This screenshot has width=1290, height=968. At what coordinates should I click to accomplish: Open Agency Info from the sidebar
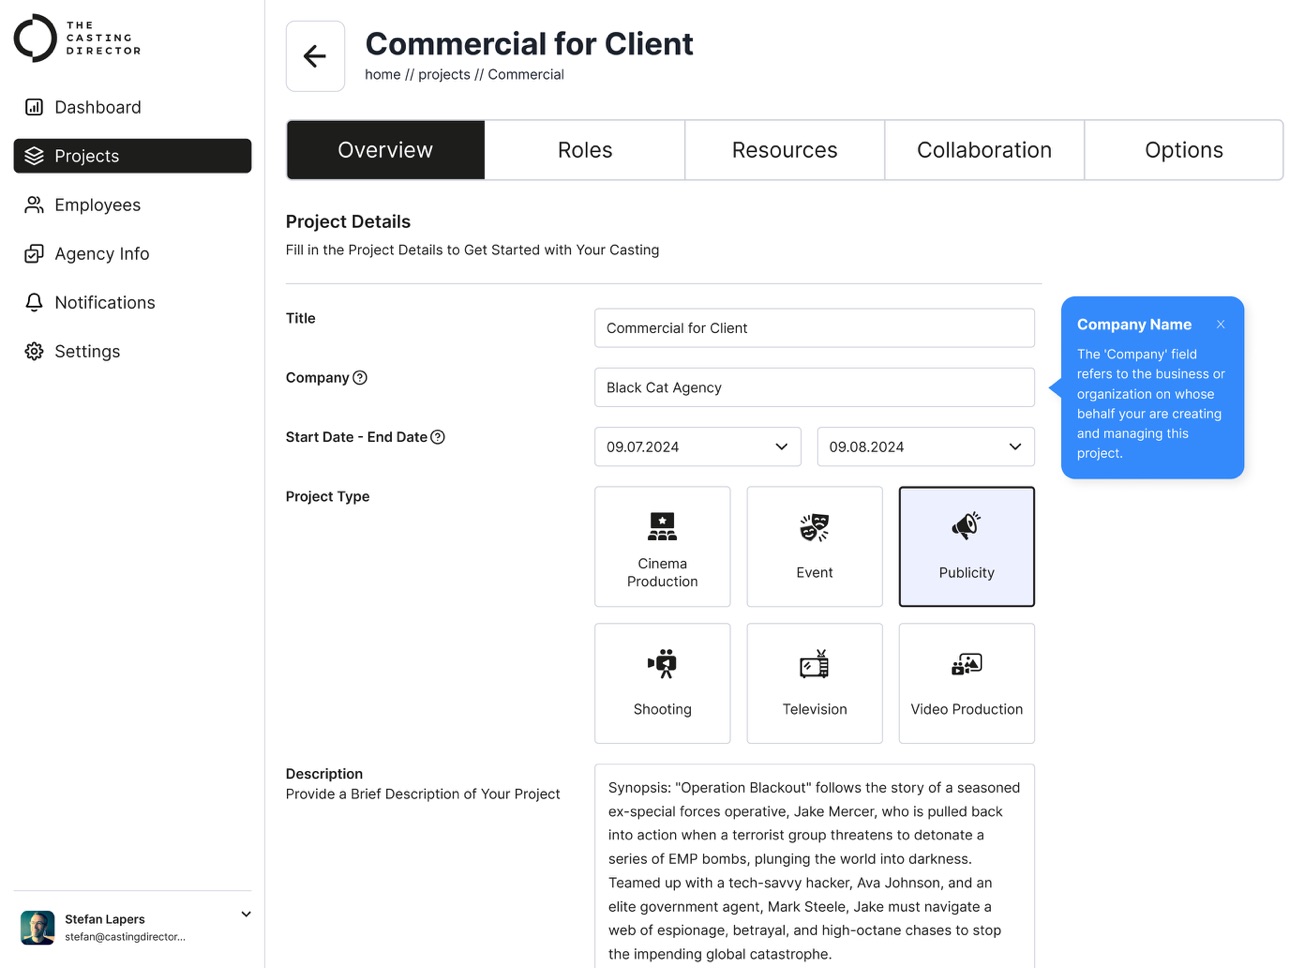click(132, 254)
